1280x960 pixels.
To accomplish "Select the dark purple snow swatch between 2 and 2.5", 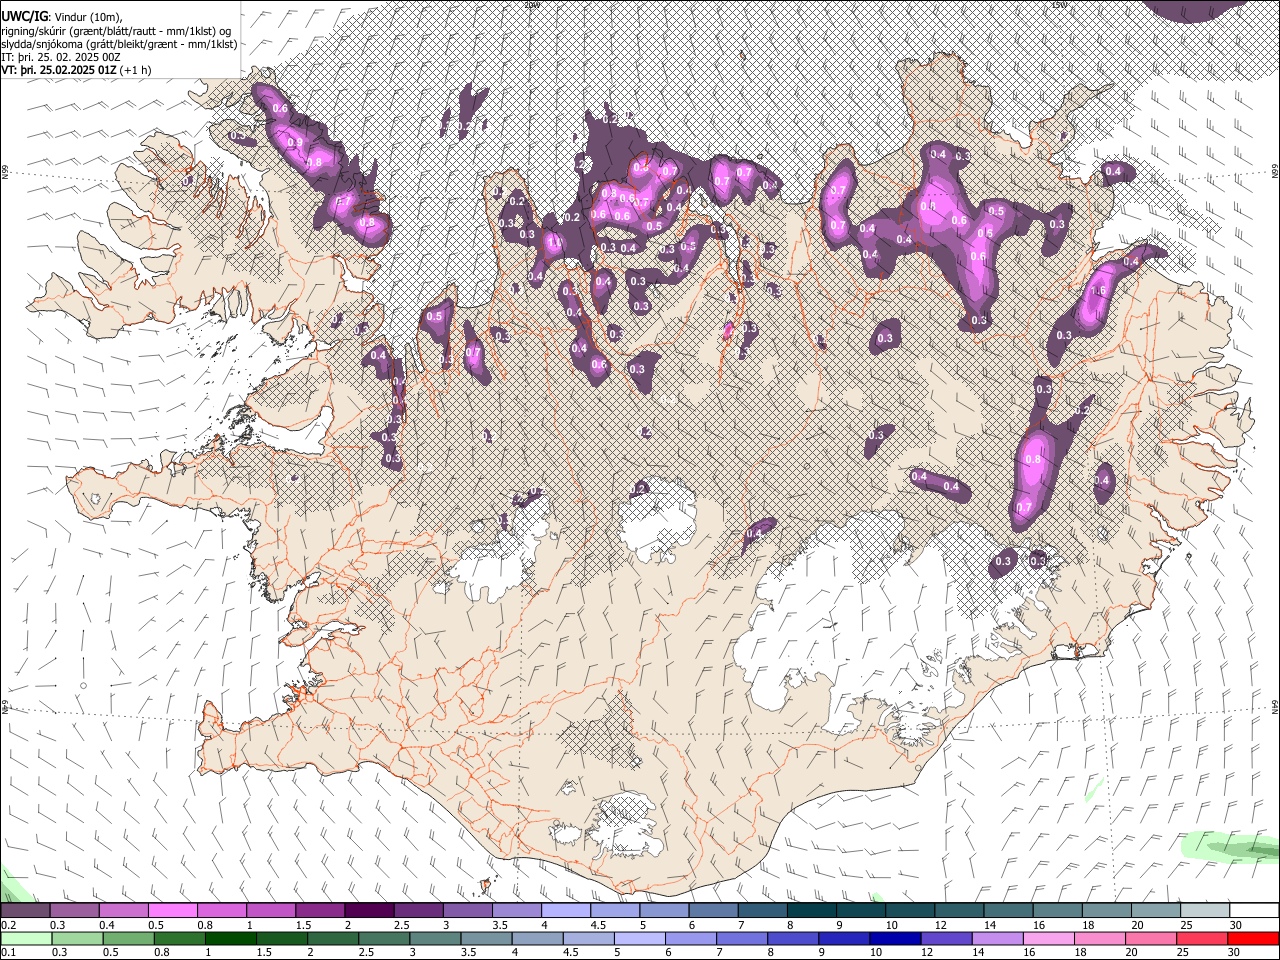I will pos(368,911).
